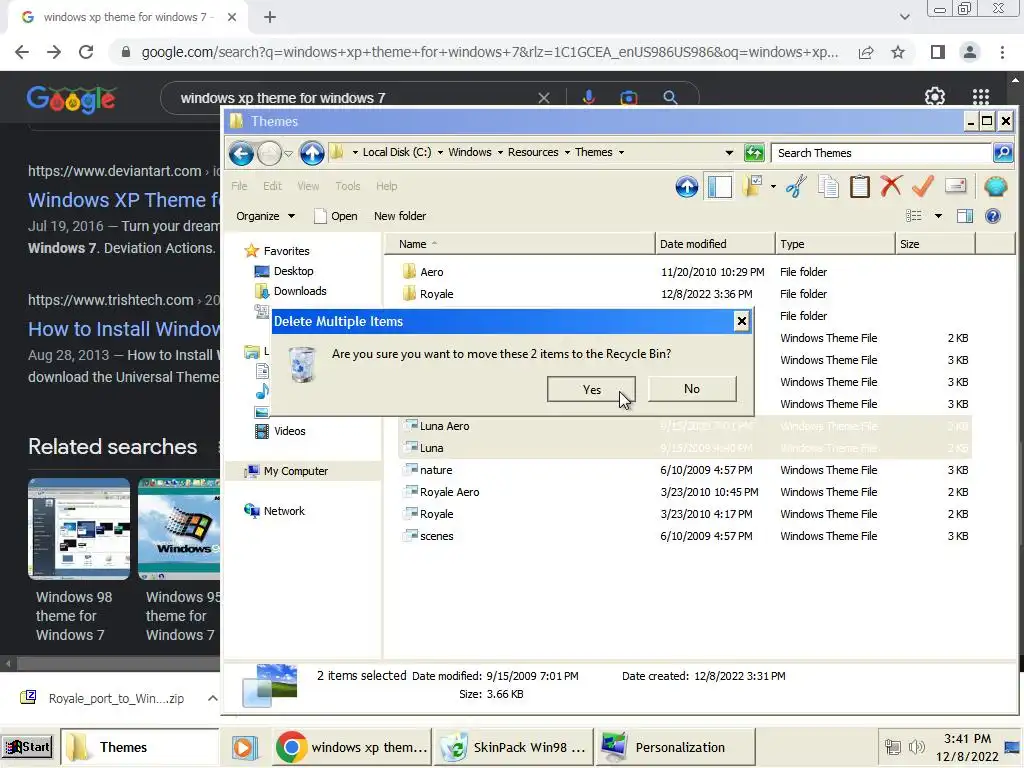1024x768 pixels.
Task: Toggle the preview pane icon
Action: [x=965, y=216]
